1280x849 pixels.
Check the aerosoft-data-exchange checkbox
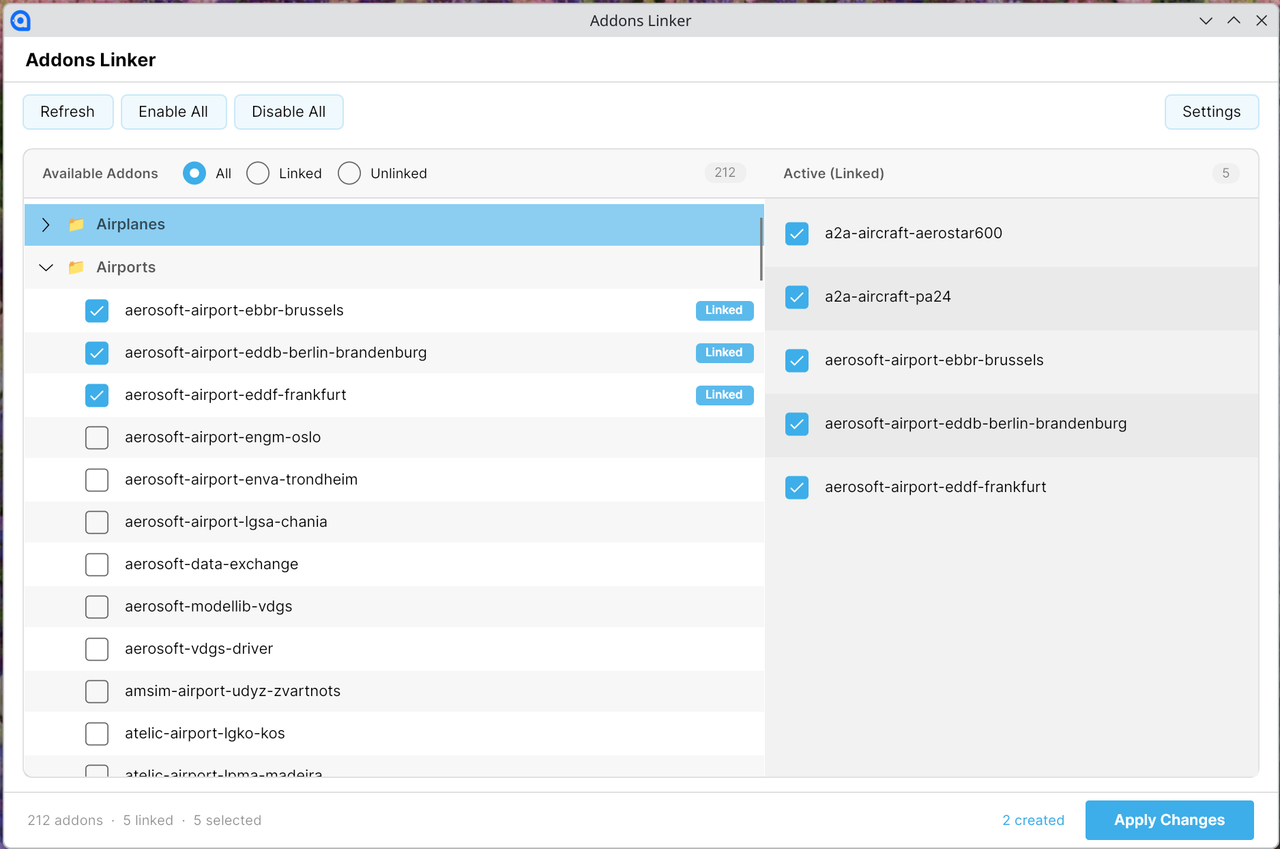click(x=97, y=564)
